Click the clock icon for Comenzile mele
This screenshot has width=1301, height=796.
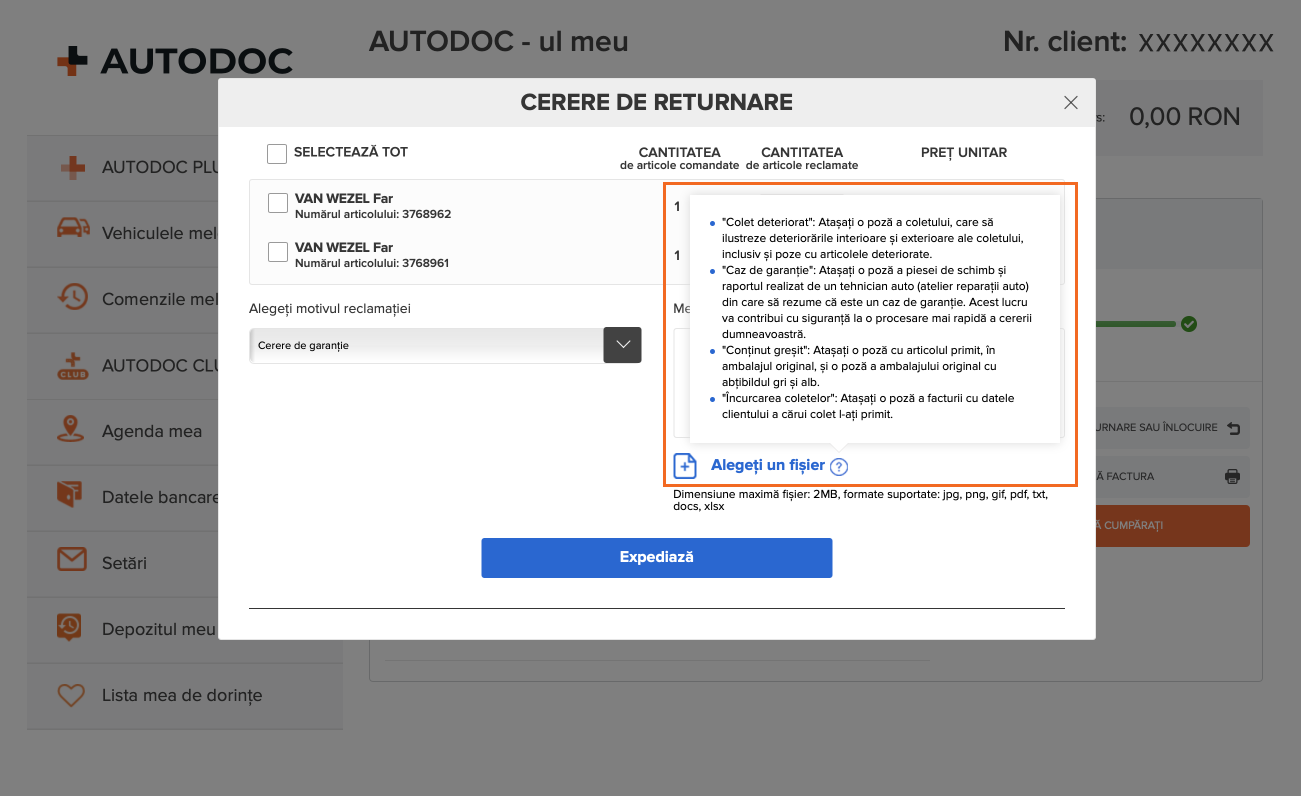(72, 298)
